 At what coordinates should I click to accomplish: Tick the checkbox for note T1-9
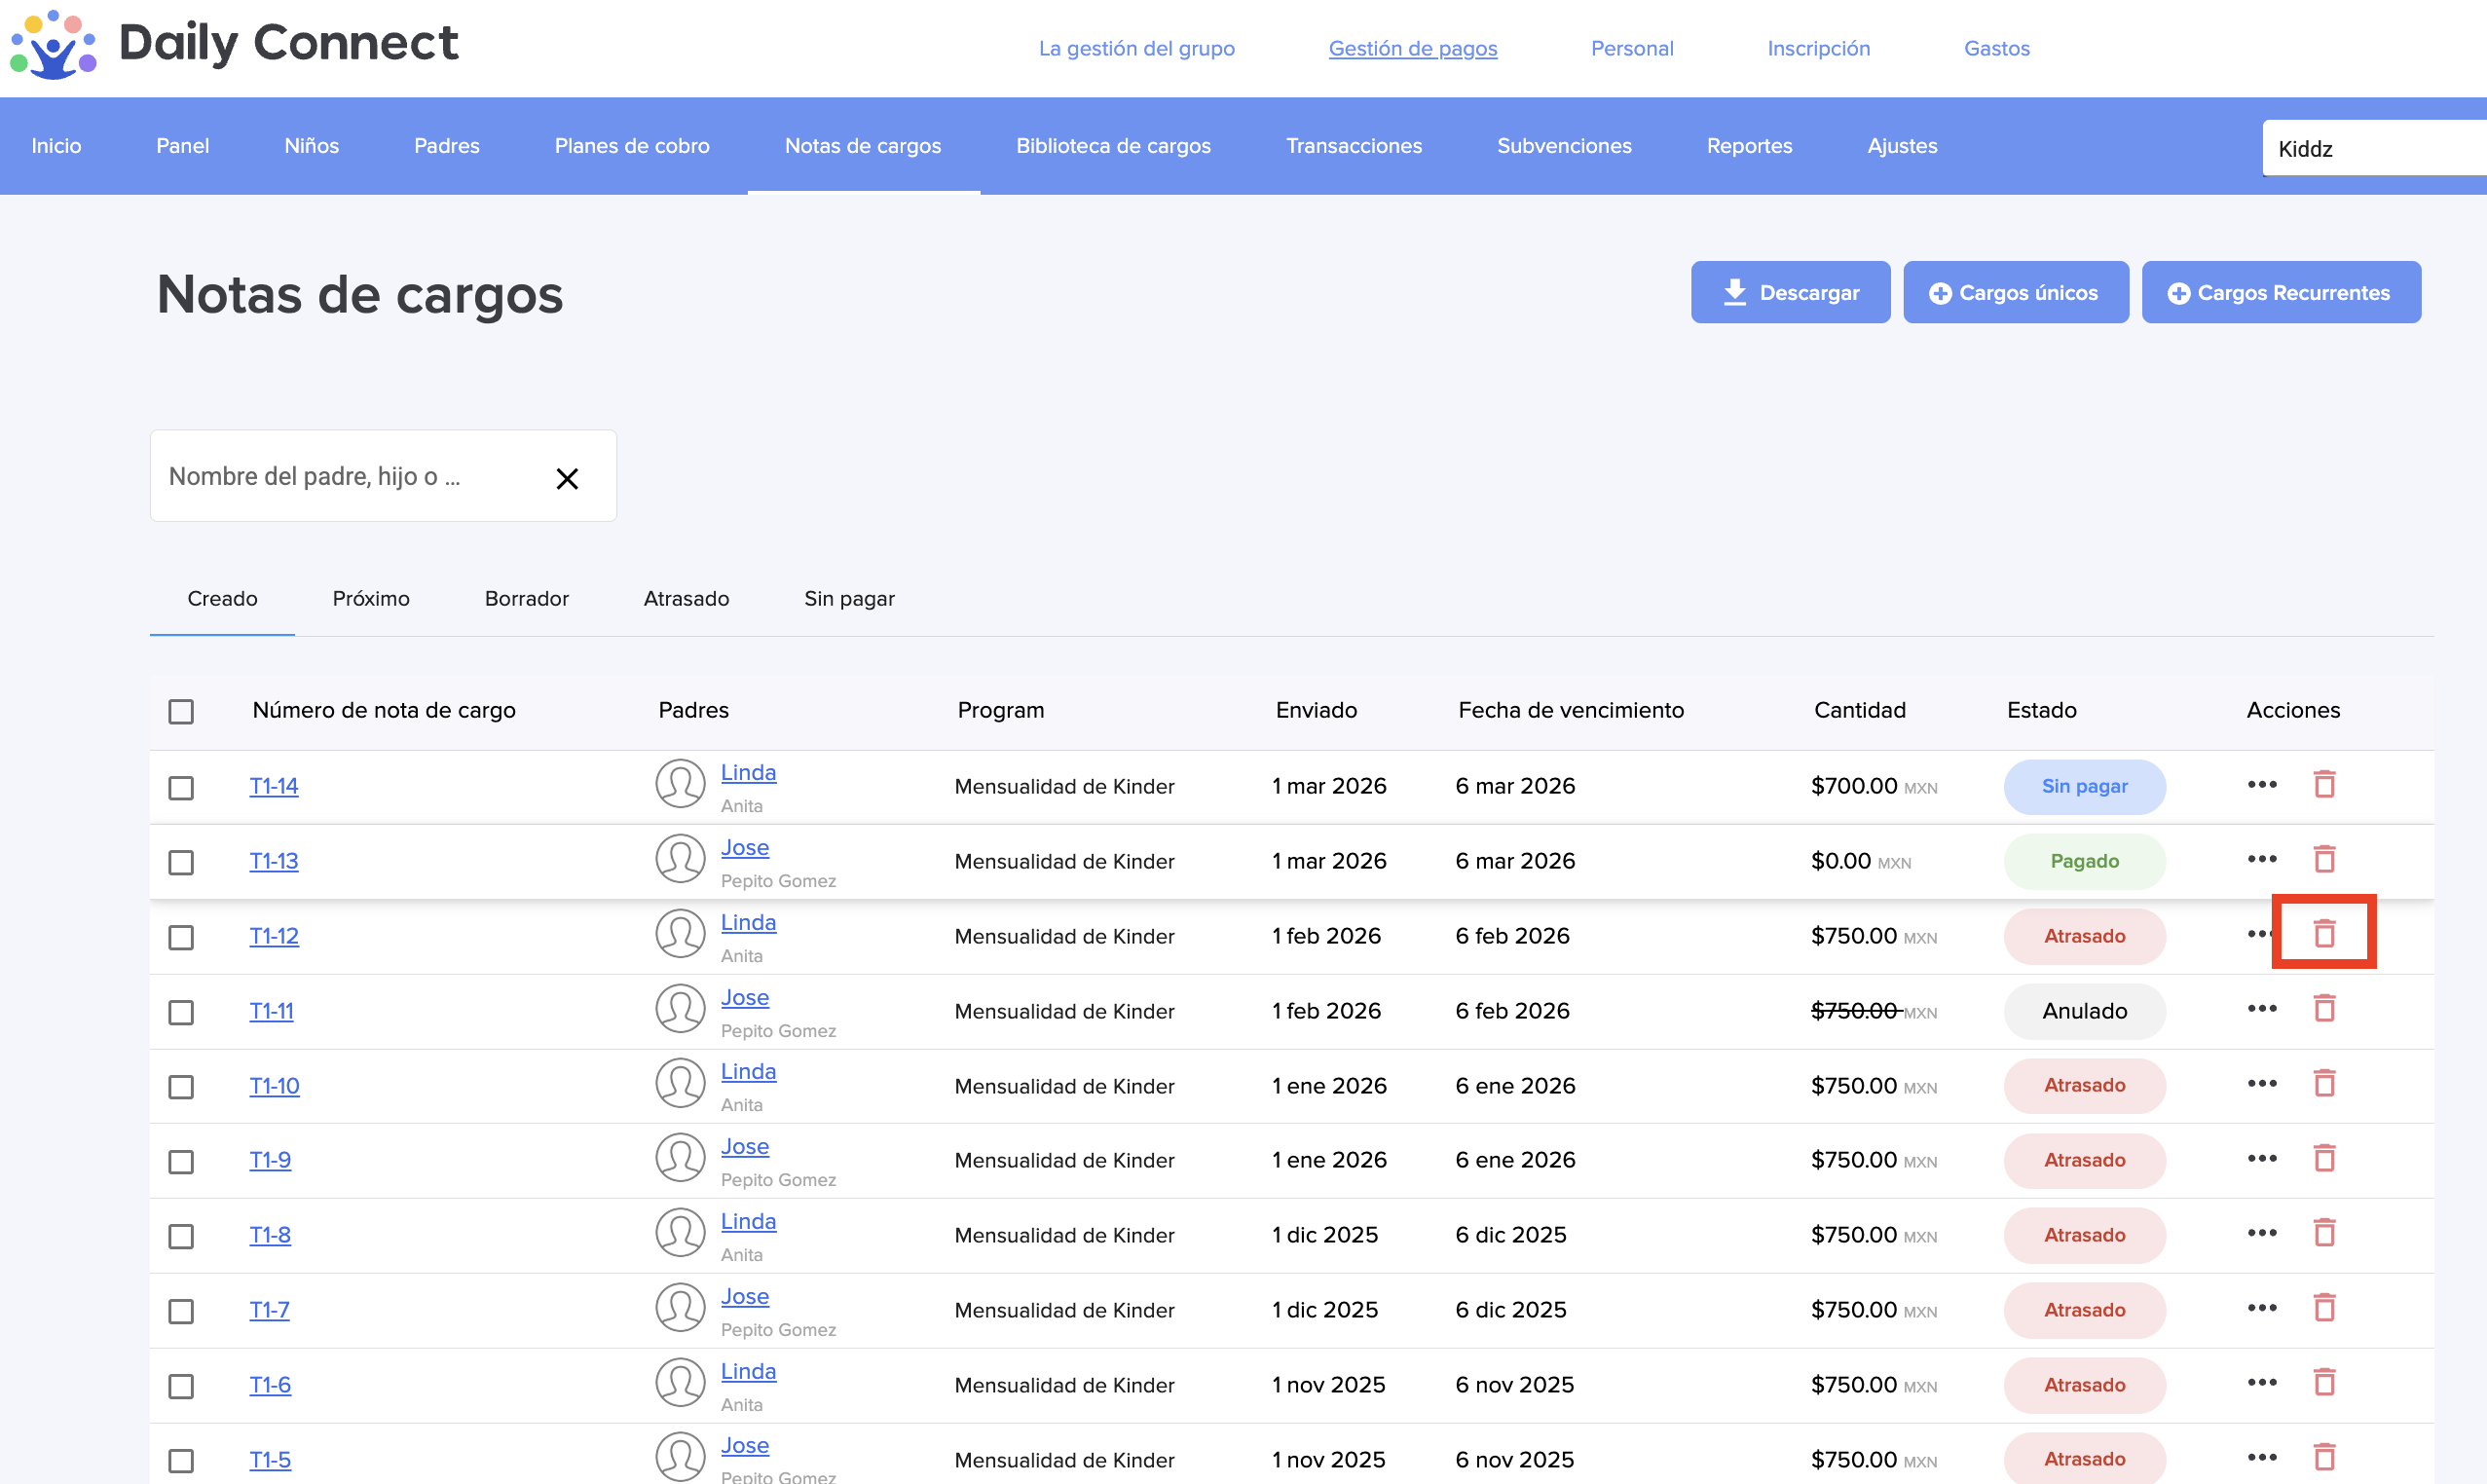coord(181,1161)
